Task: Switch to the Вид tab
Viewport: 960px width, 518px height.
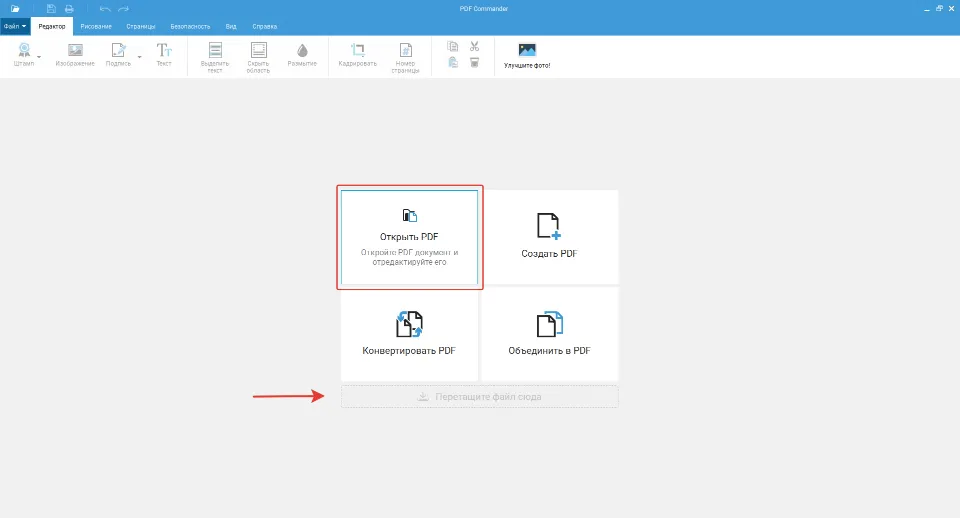Action: point(231,26)
